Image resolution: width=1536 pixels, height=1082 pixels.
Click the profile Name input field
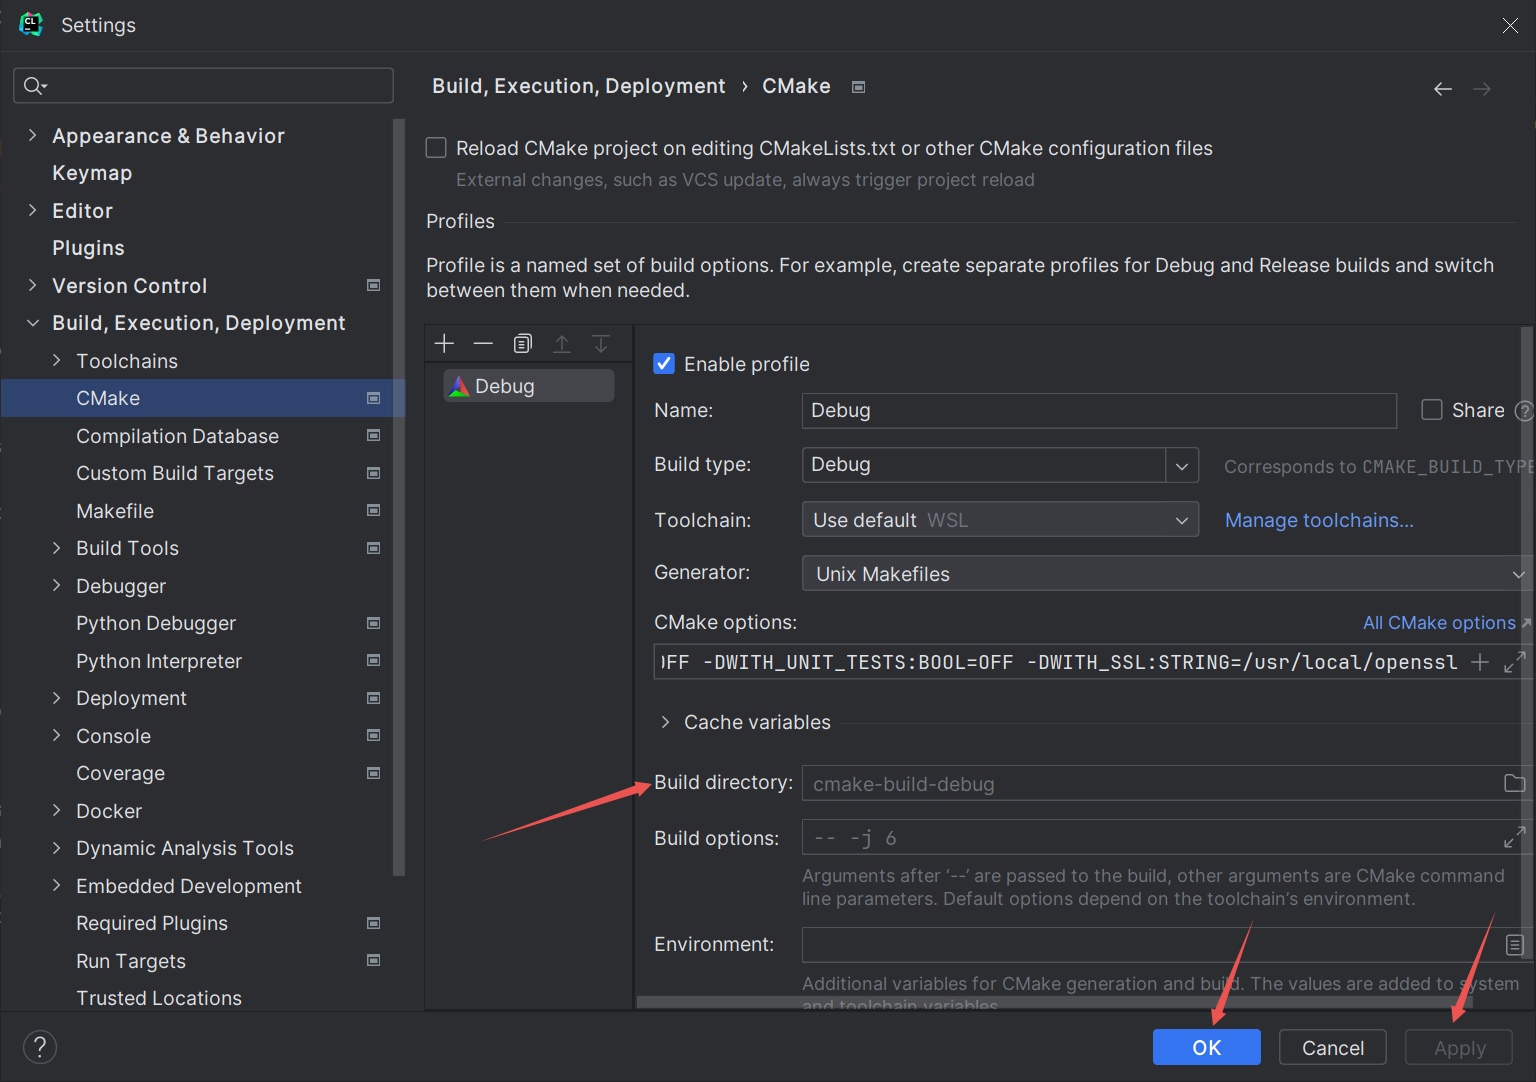[1099, 410]
